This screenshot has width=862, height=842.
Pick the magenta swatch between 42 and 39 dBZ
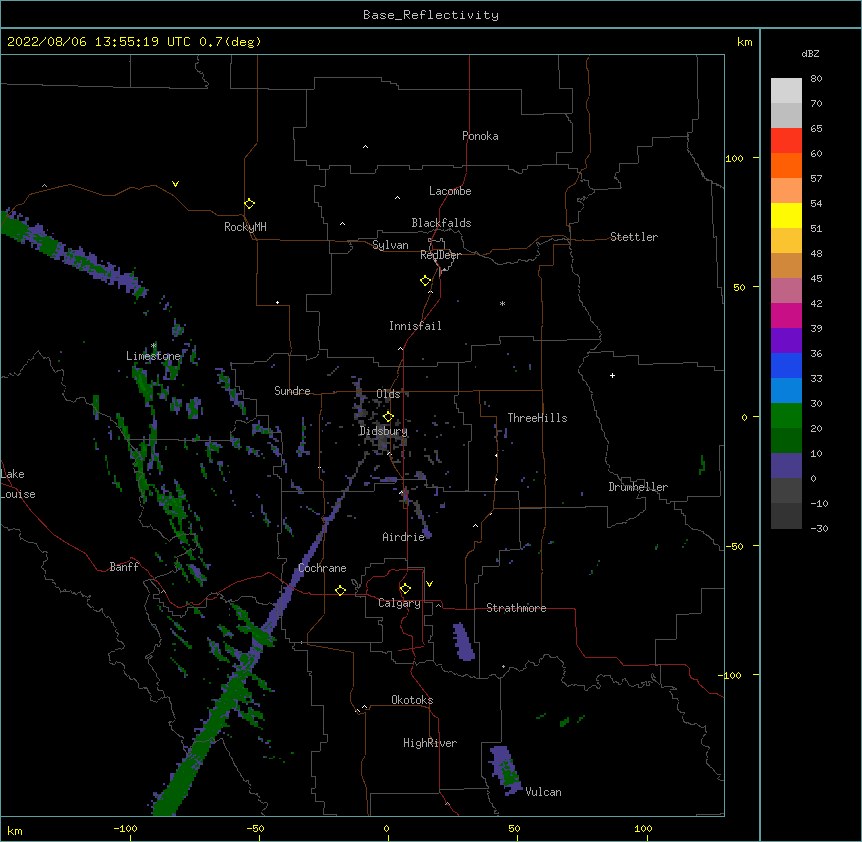tap(786, 315)
